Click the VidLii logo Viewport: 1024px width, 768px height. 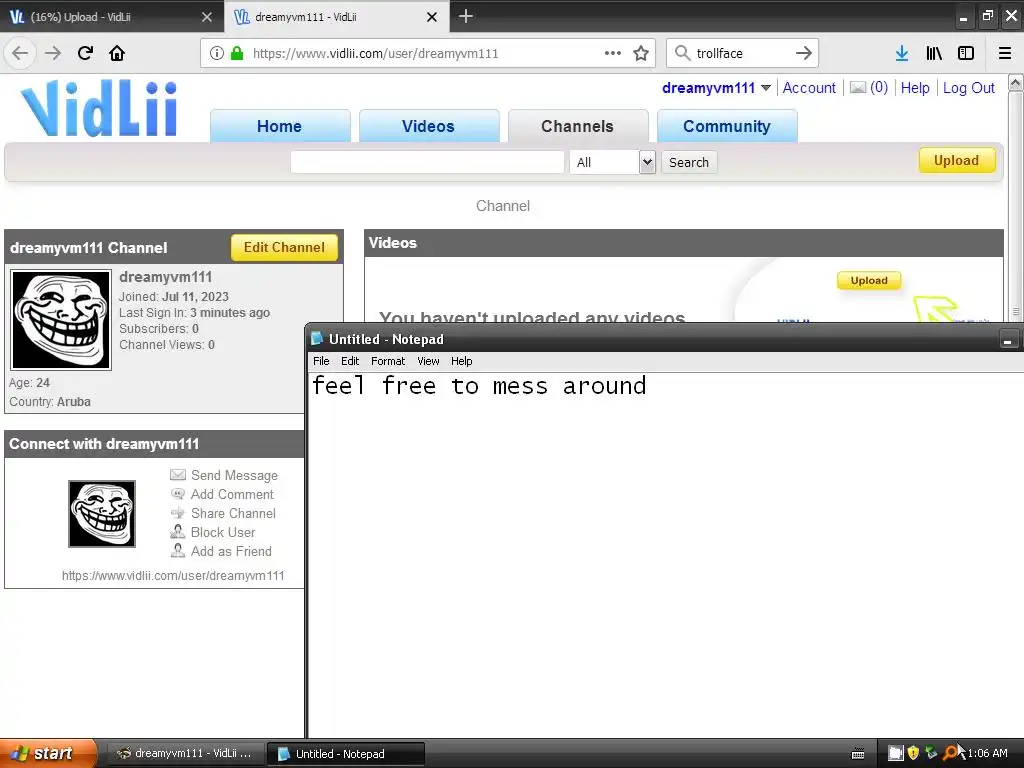click(99, 108)
